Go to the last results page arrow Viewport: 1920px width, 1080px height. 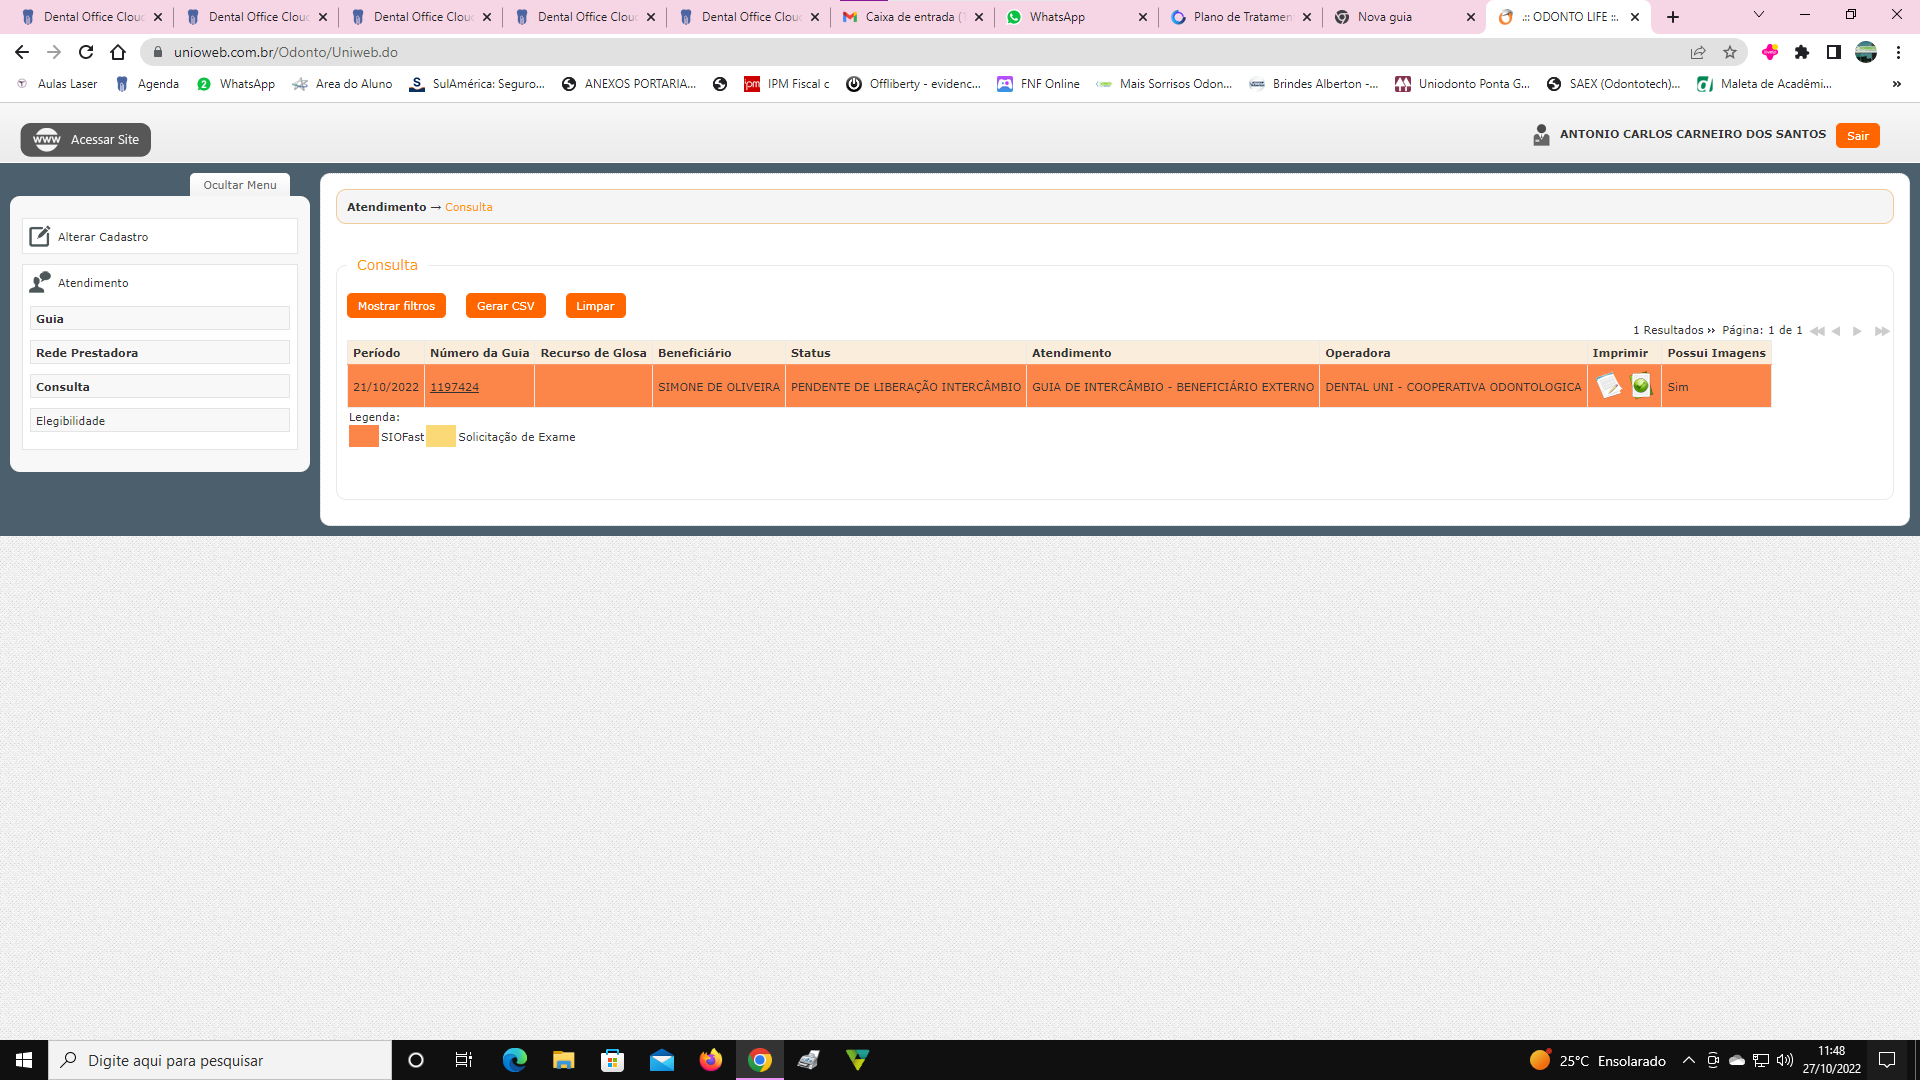point(1881,331)
